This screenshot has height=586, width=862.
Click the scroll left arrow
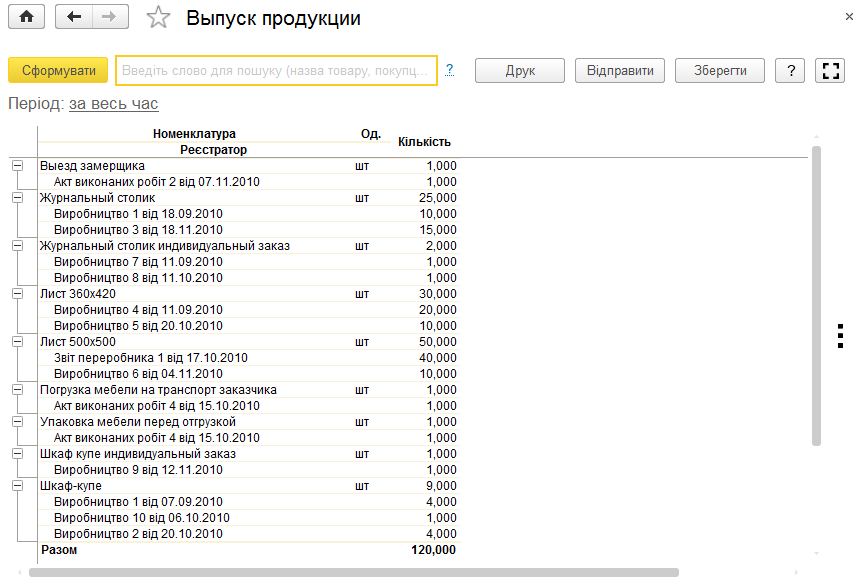pyautogui.click(x=20, y=572)
